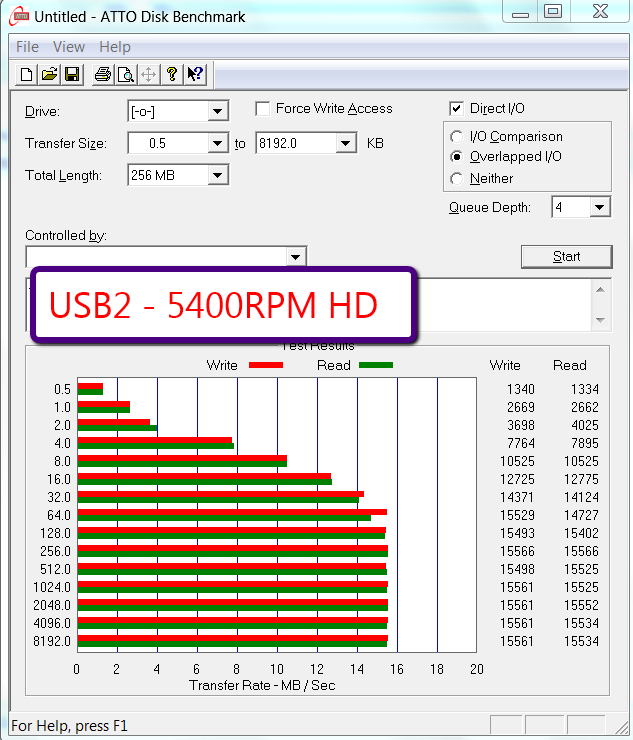This screenshot has height=740, width=633.
Task: Expand the minimum Transfer Size 0.5 dropdown
Action: click(x=217, y=143)
